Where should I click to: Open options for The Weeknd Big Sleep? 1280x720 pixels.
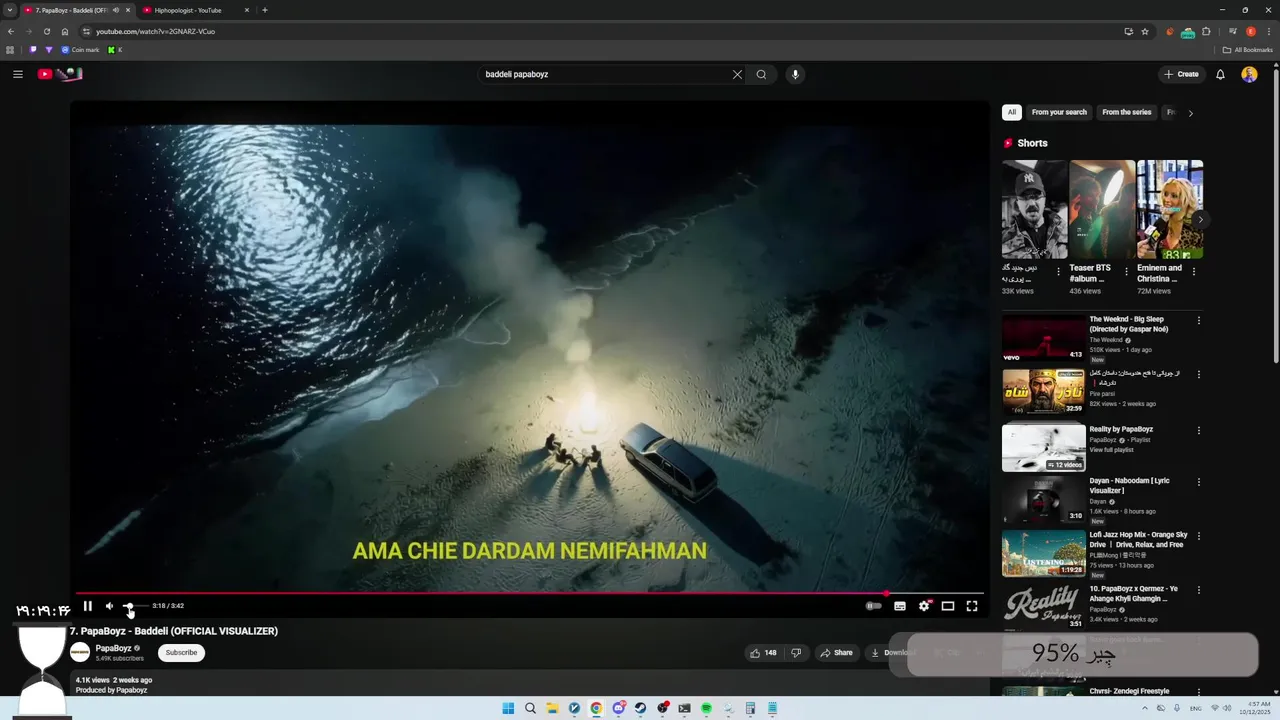(1199, 321)
